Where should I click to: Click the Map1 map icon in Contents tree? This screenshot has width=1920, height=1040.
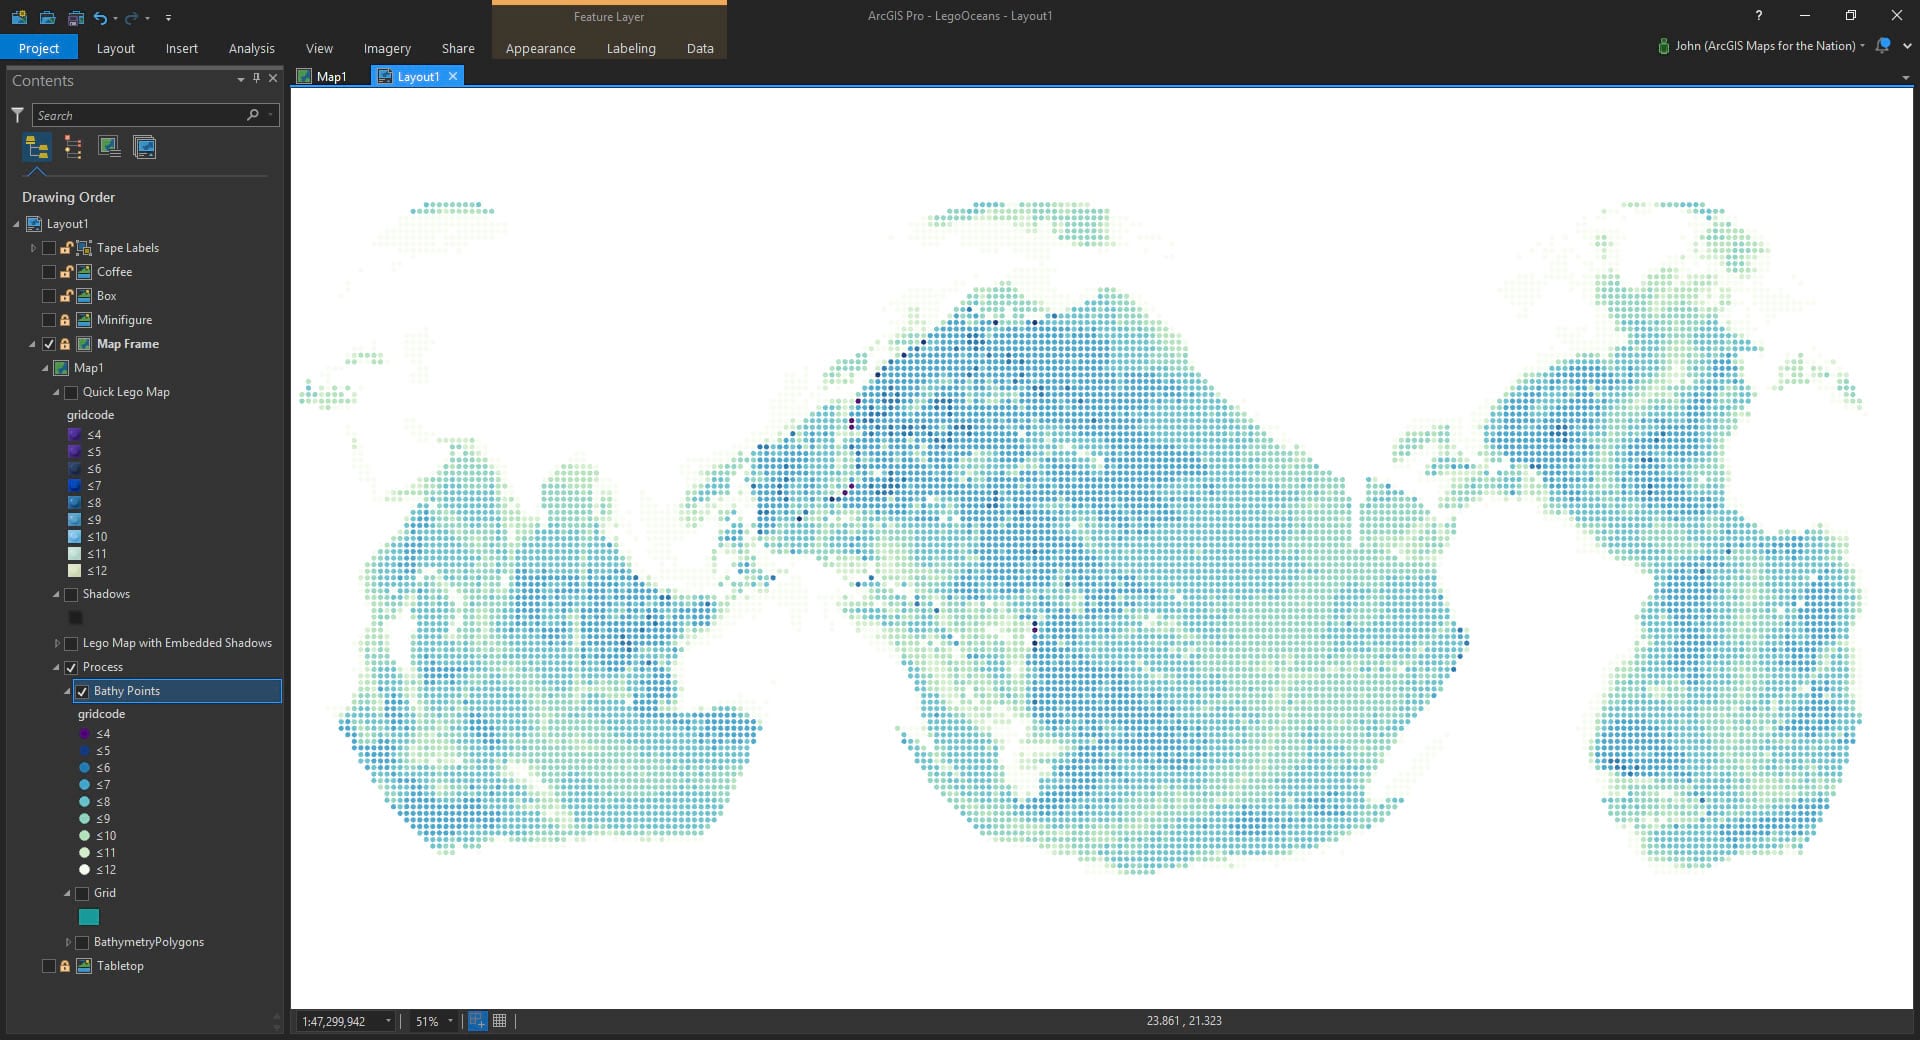pyautogui.click(x=61, y=368)
